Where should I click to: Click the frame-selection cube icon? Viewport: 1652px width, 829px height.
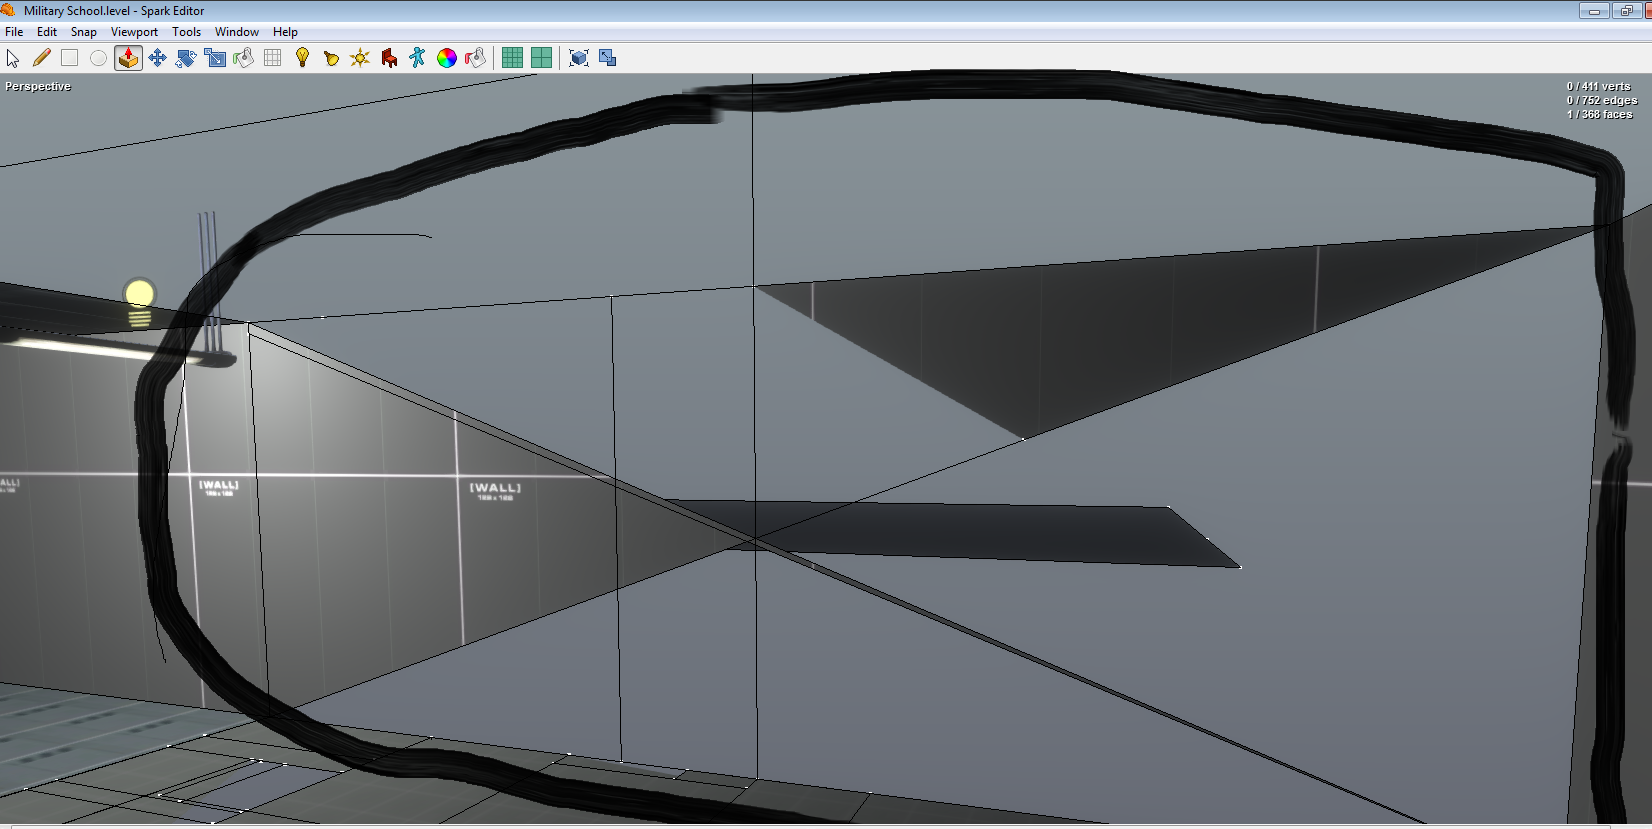coord(578,58)
